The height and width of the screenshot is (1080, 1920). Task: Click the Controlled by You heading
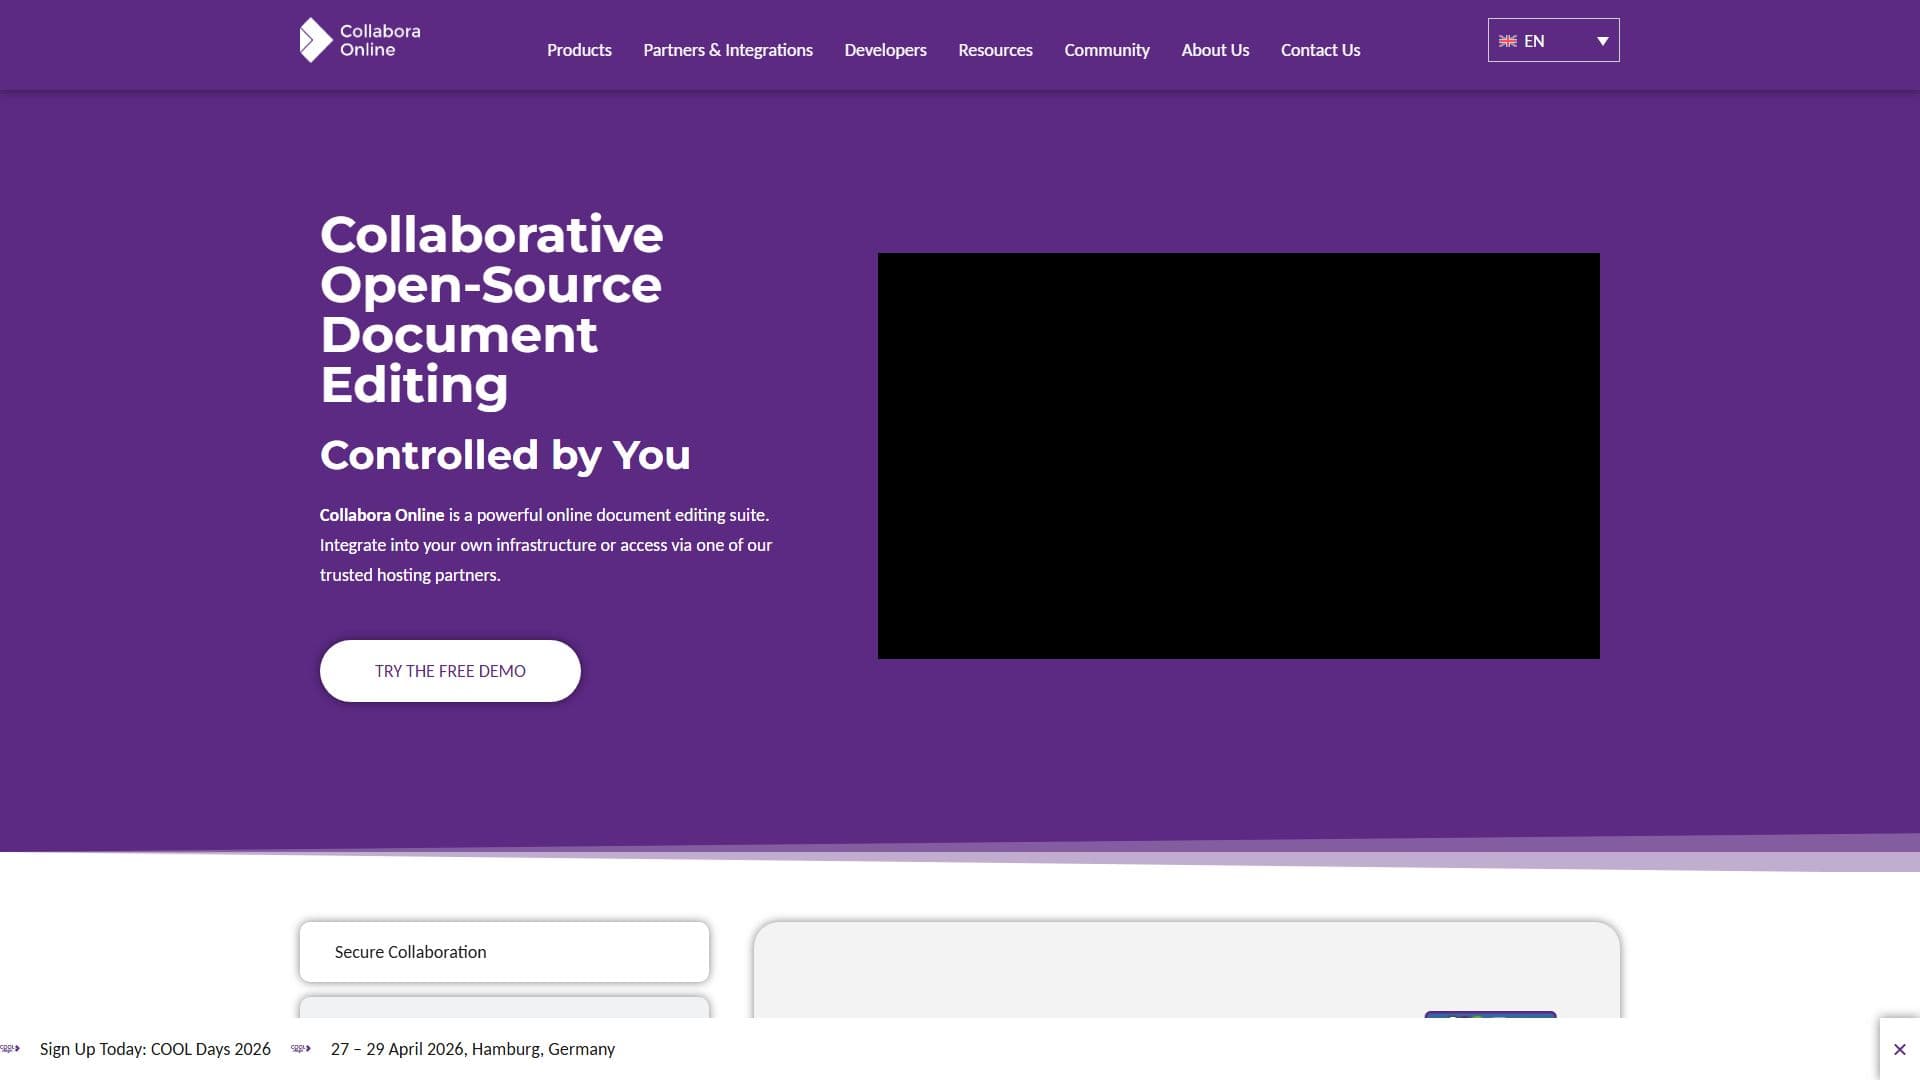[505, 455]
